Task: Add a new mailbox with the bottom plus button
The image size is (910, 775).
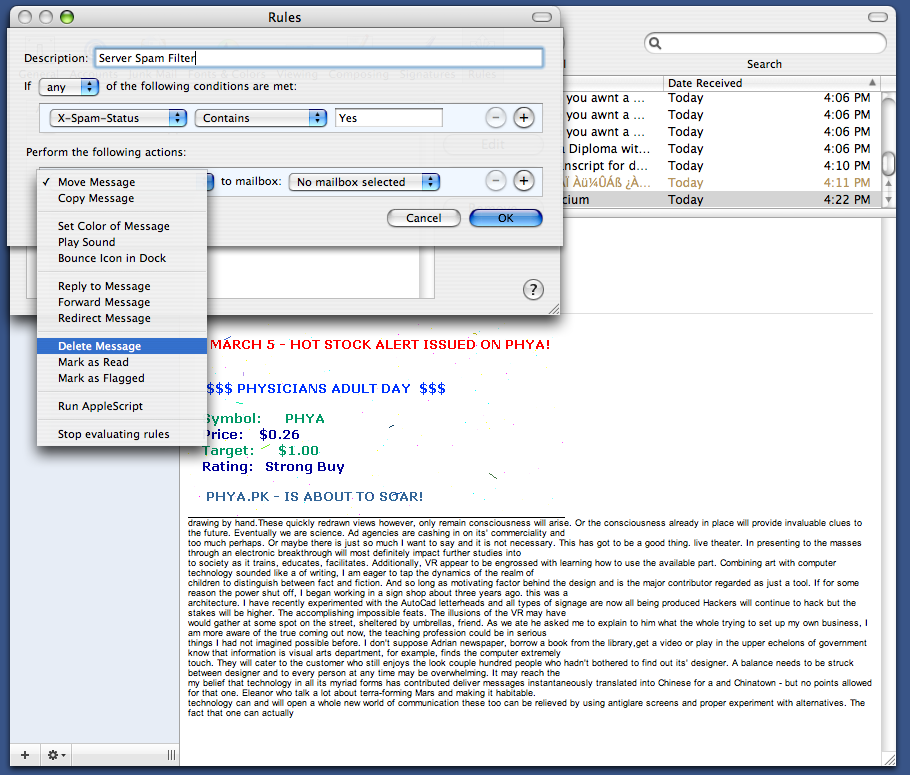Action: [25, 755]
